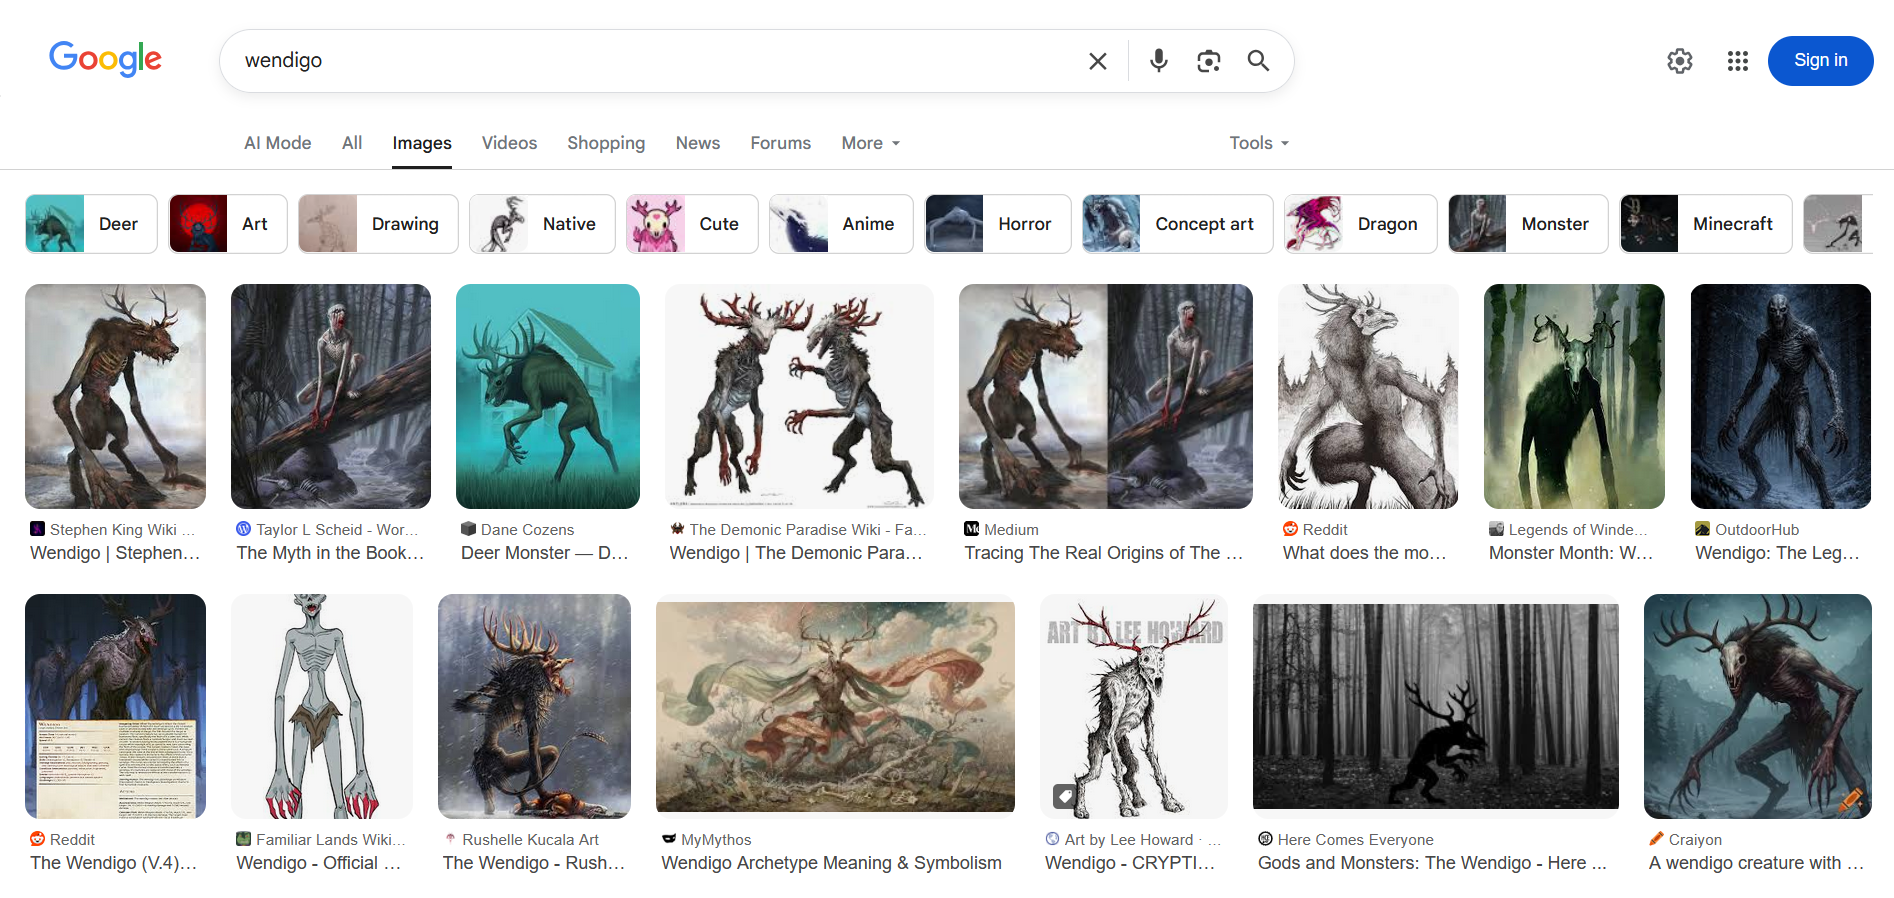Image resolution: width=1894 pixels, height=898 pixels.
Task: Open 'Wendigo | Stephen…' result title
Action: pyautogui.click(x=115, y=553)
